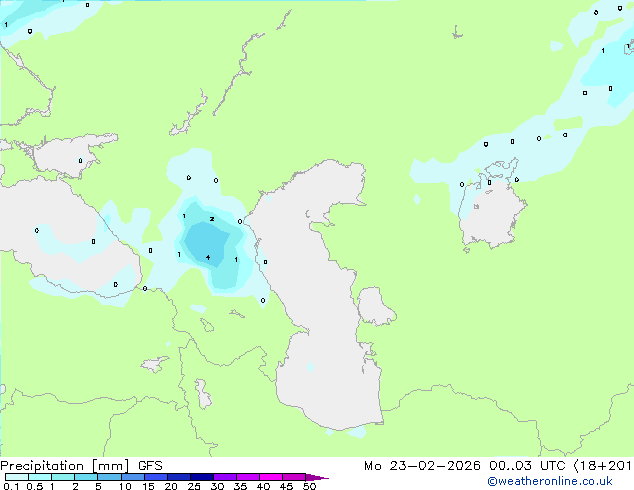Viewport: 634px width, 490px height.
Task: Click the 45–50 mm legend color swatch
Action: [x=293, y=477]
